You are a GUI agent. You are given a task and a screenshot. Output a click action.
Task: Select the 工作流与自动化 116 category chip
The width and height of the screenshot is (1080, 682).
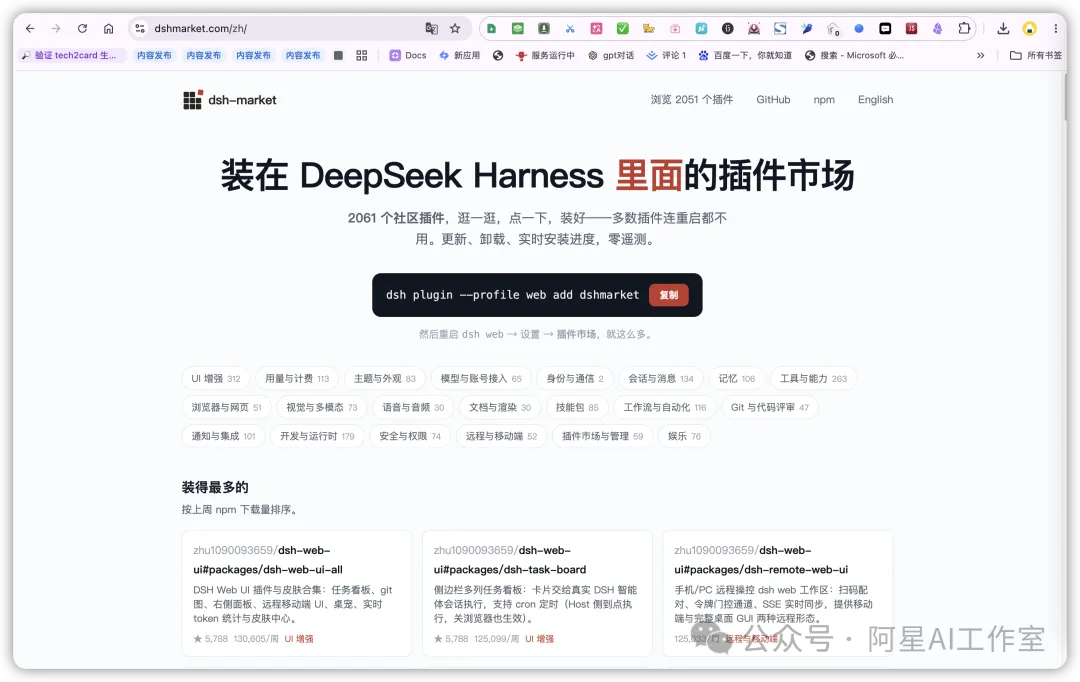coord(665,407)
